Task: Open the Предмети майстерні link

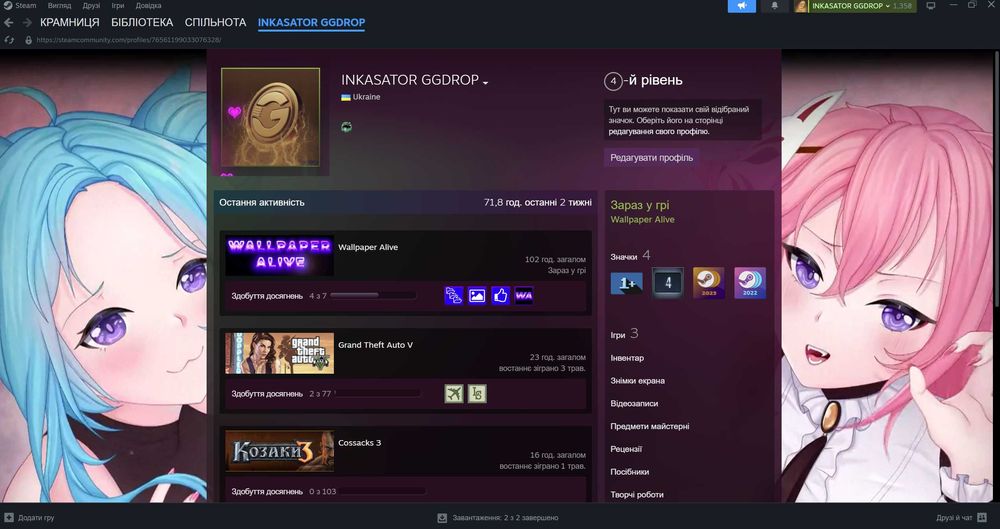Action: (x=649, y=426)
